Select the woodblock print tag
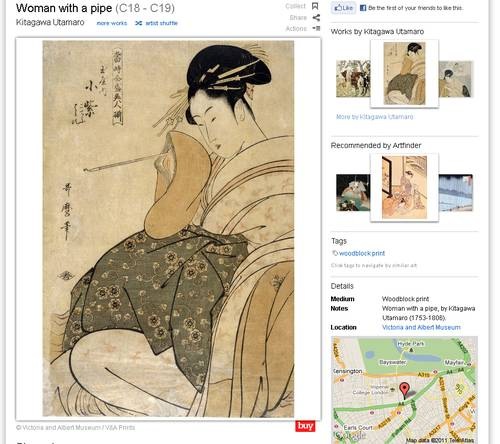Screen dimensions: 500x444 [x=362, y=253]
